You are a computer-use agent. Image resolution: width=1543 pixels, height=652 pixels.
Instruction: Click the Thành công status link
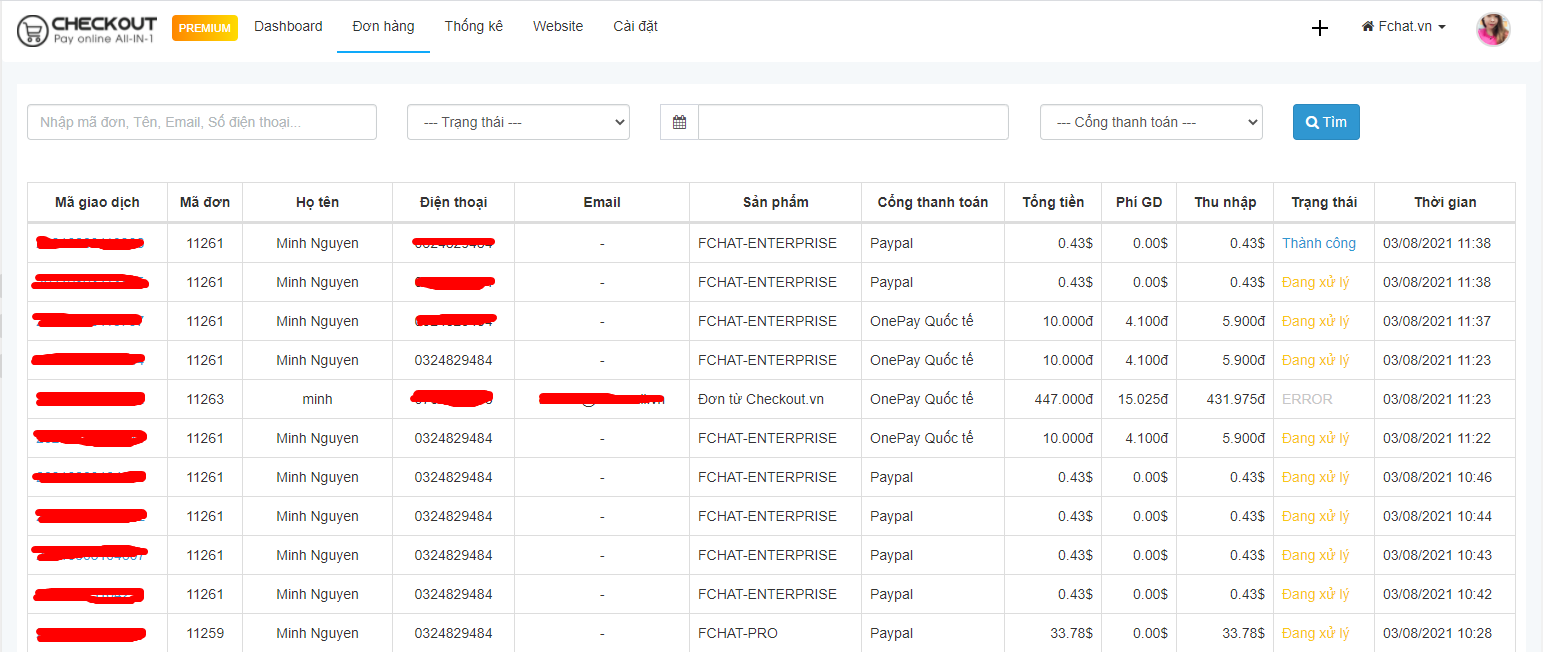tap(1319, 243)
